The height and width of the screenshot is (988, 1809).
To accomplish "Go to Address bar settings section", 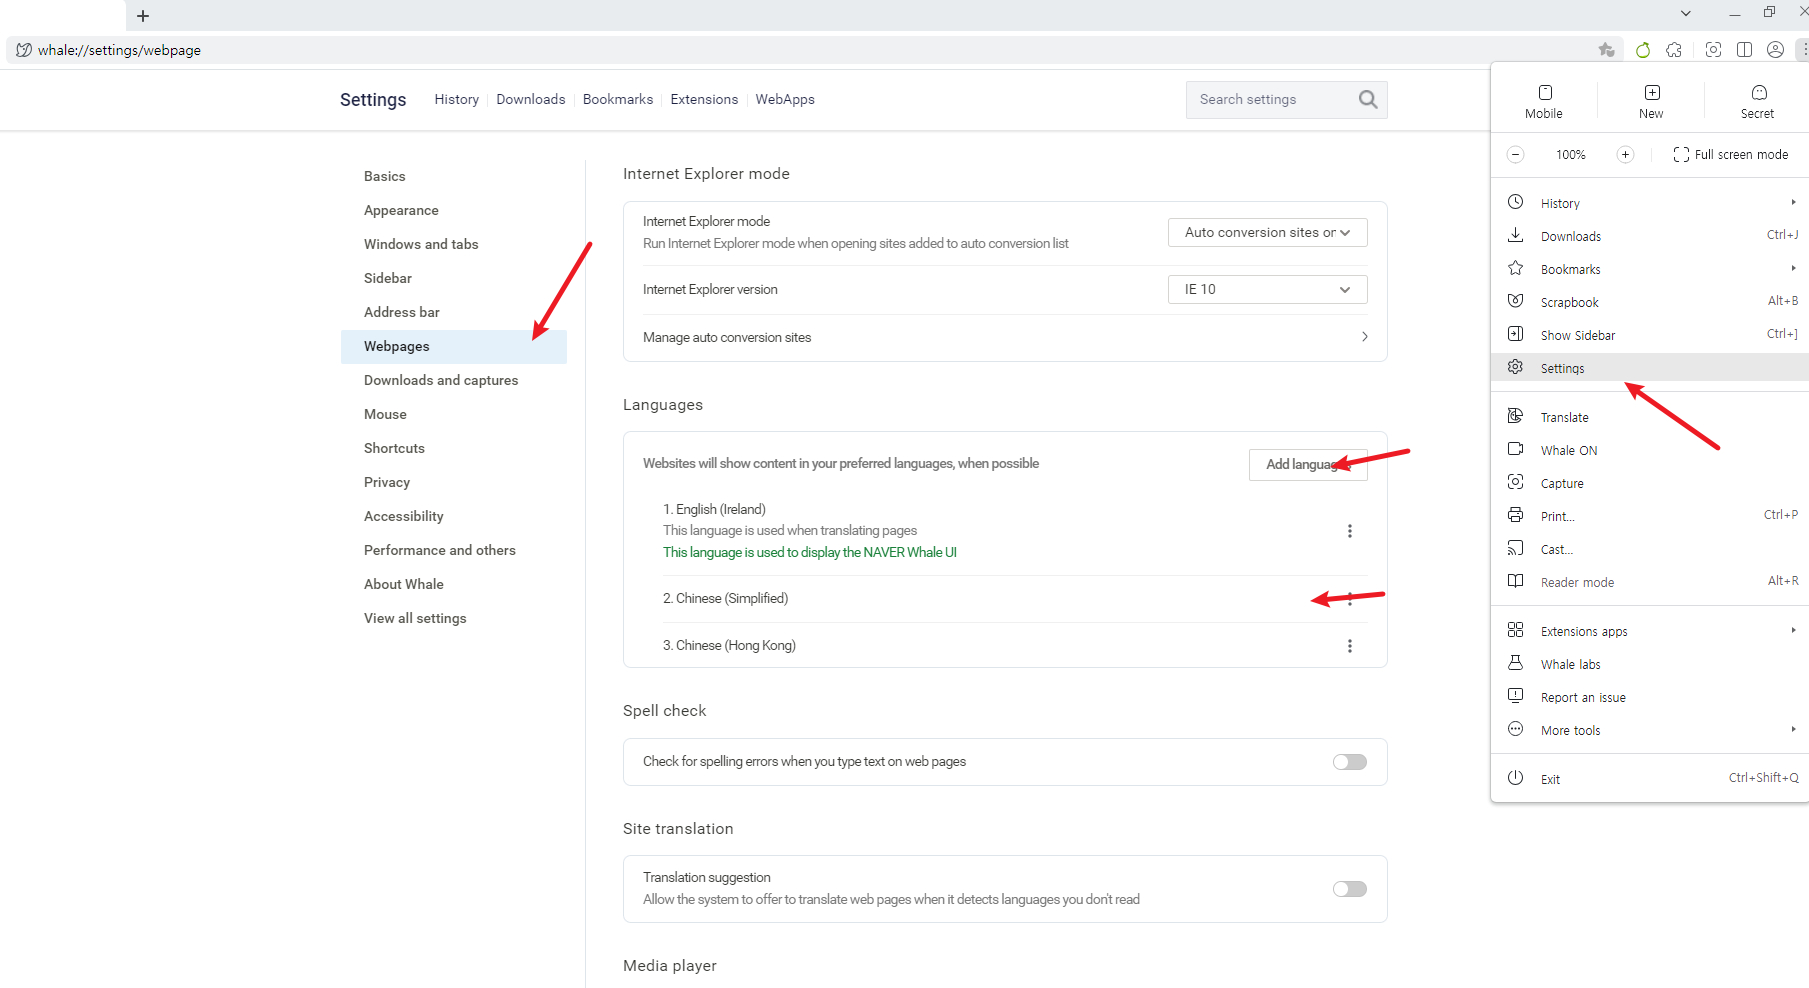I will pyautogui.click(x=402, y=312).
